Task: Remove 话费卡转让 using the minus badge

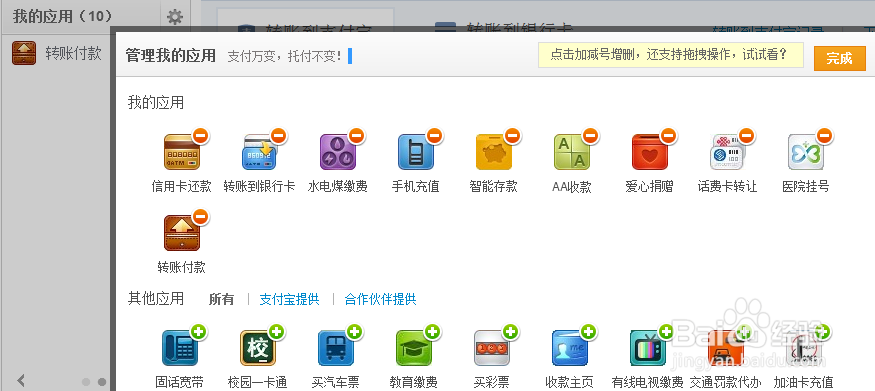Action: (x=746, y=136)
